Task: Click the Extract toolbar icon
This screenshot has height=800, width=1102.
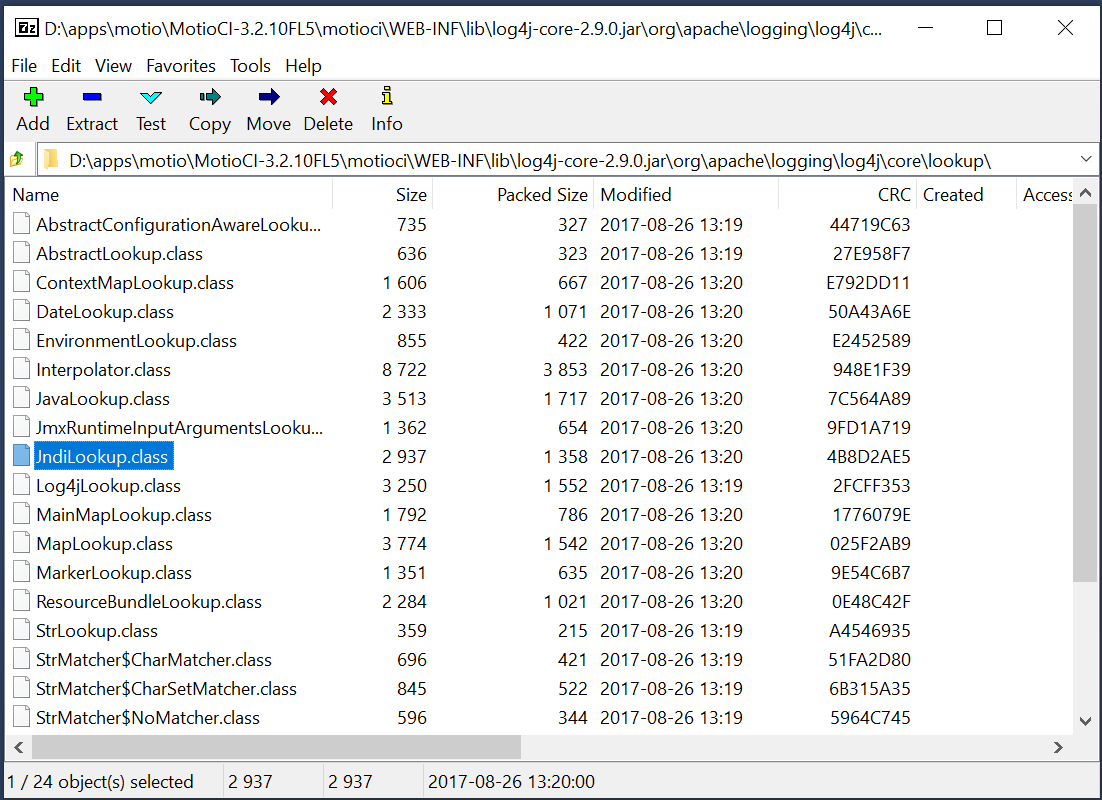Action: coord(92,96)
